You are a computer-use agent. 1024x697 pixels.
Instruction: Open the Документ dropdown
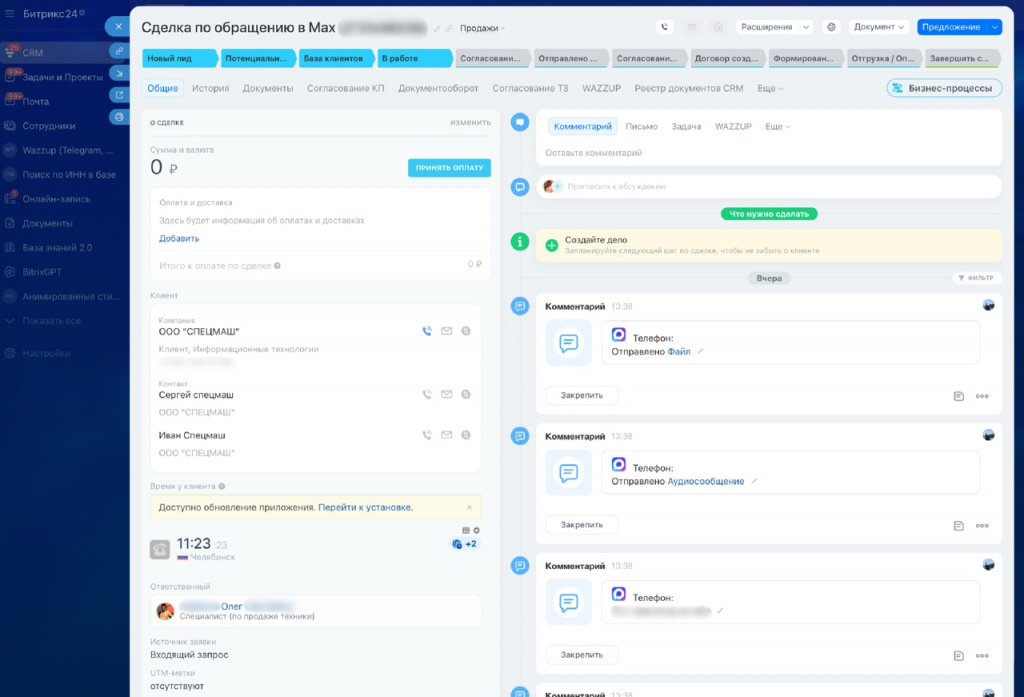(878, 27)
